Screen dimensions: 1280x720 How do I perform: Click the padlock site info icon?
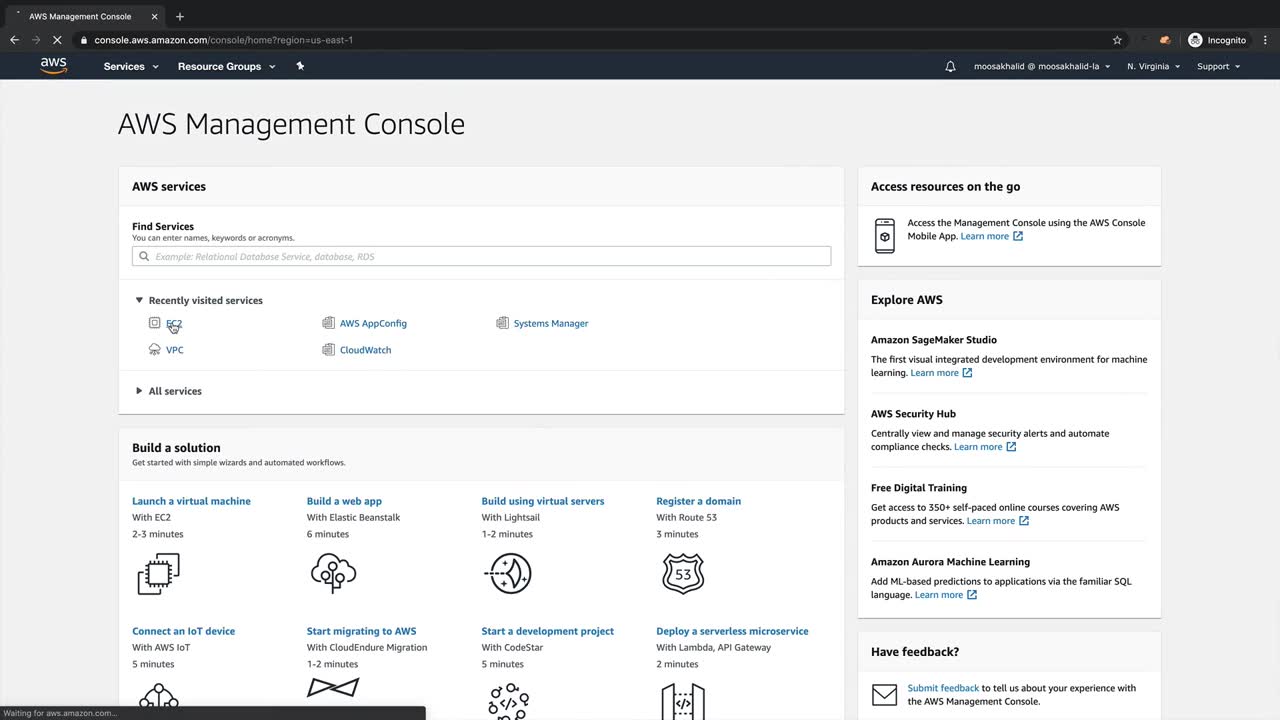[84, 40]
